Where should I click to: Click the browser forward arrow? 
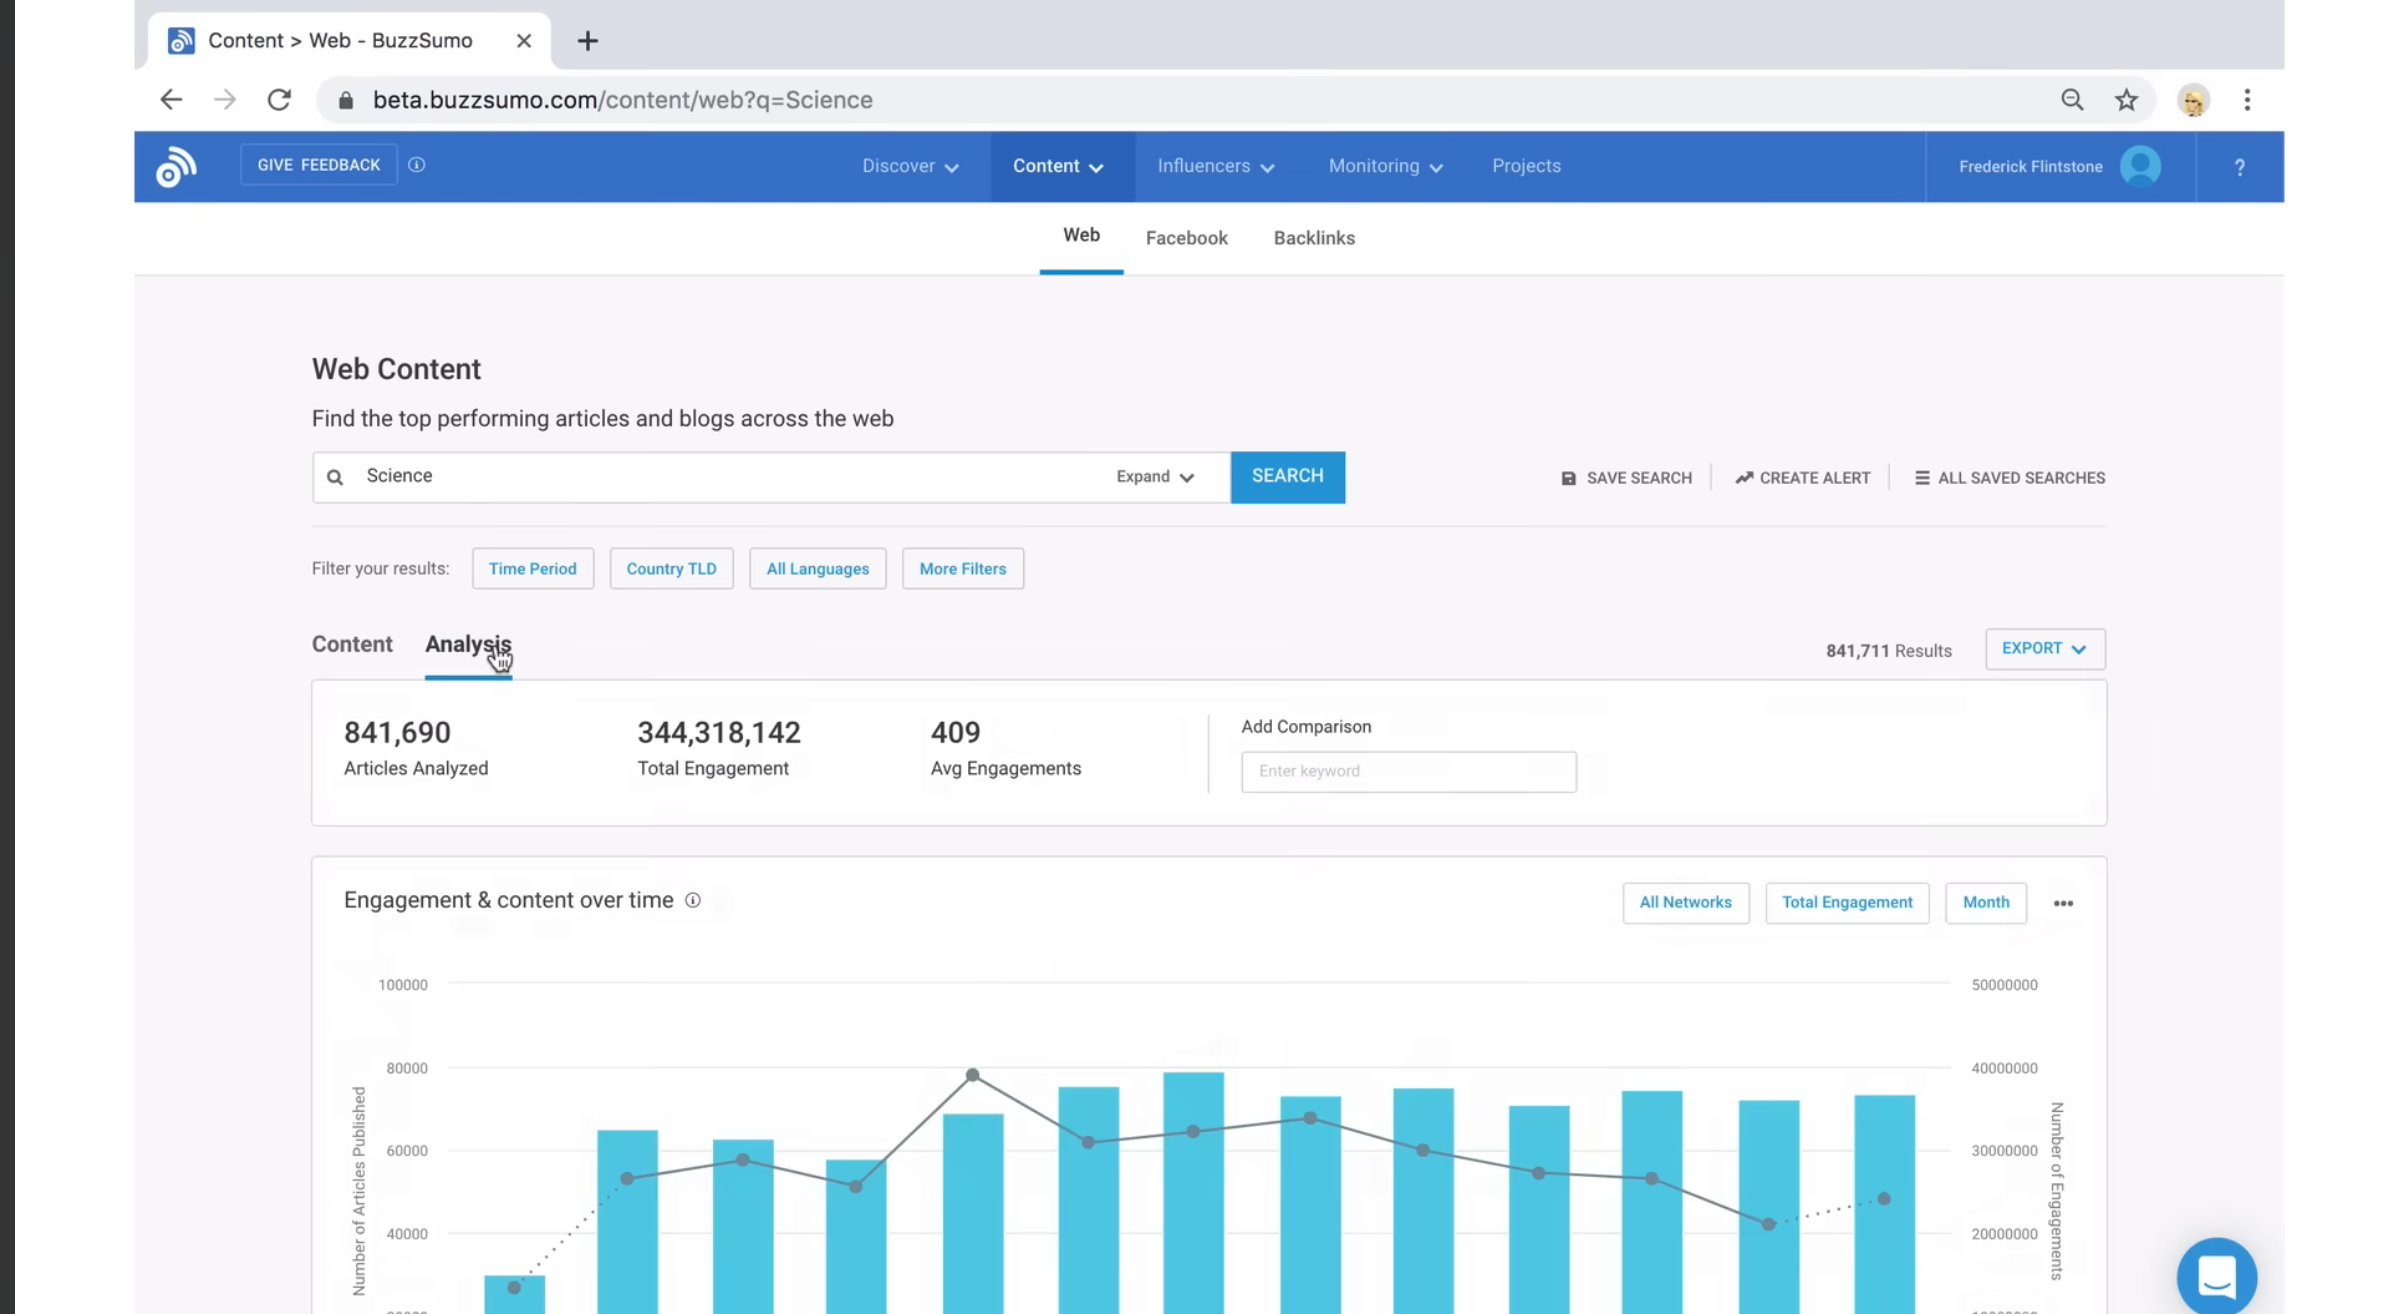click(225, 100)
